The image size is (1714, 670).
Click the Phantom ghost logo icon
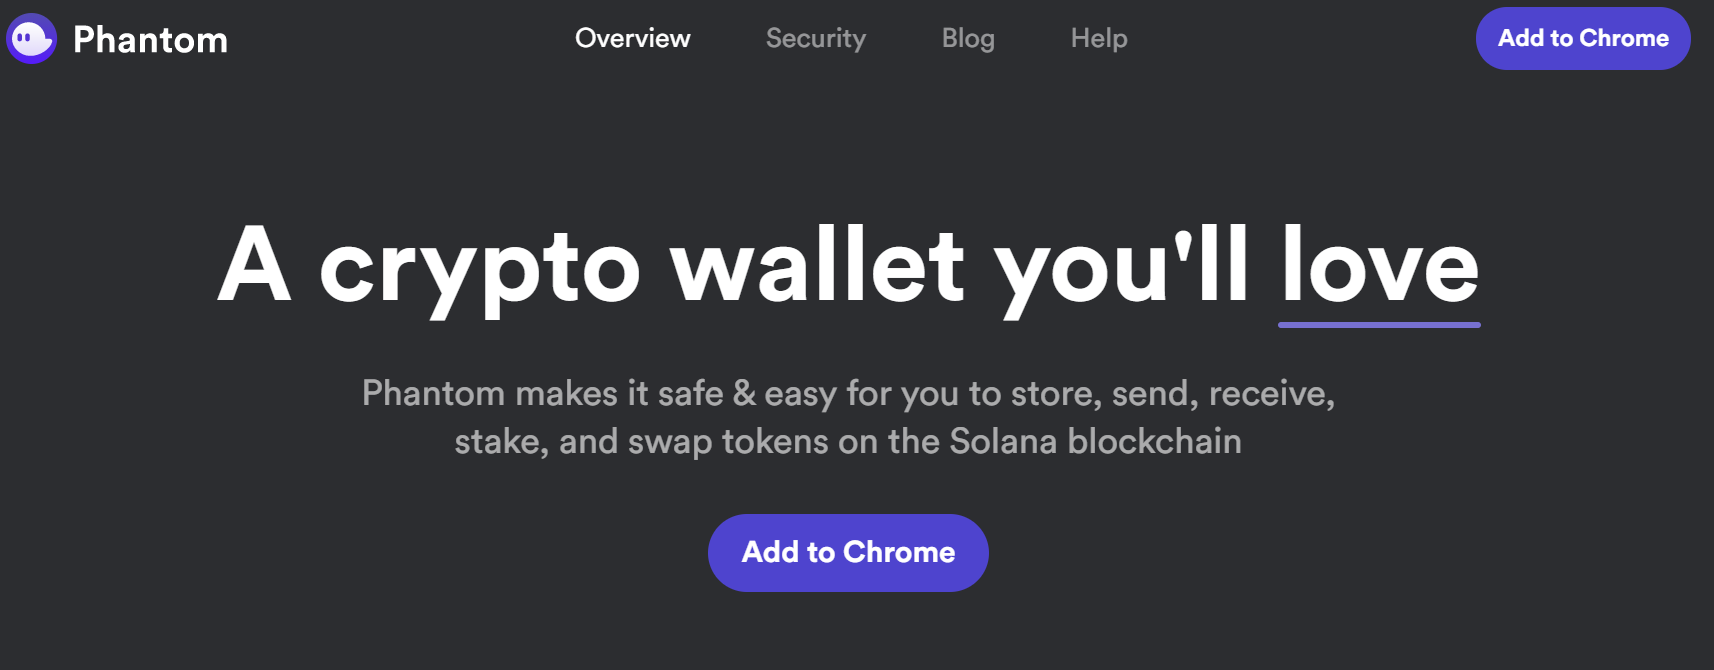tap(32, 39)
